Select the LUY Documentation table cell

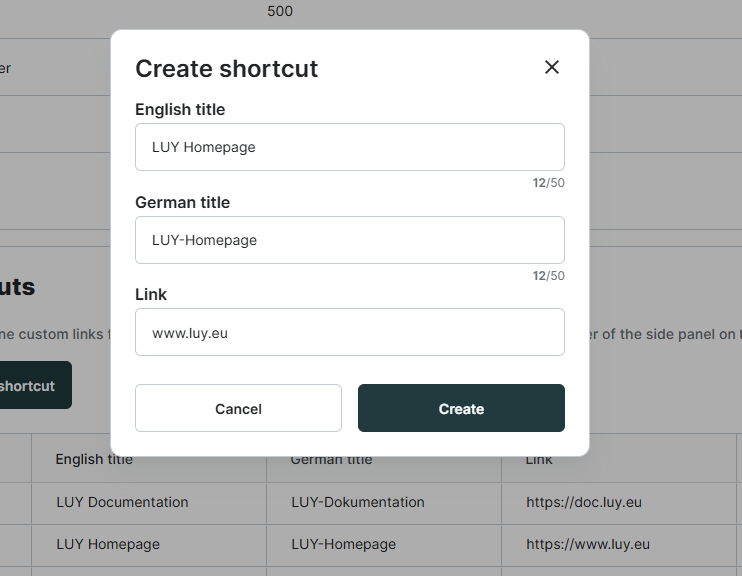122,502
